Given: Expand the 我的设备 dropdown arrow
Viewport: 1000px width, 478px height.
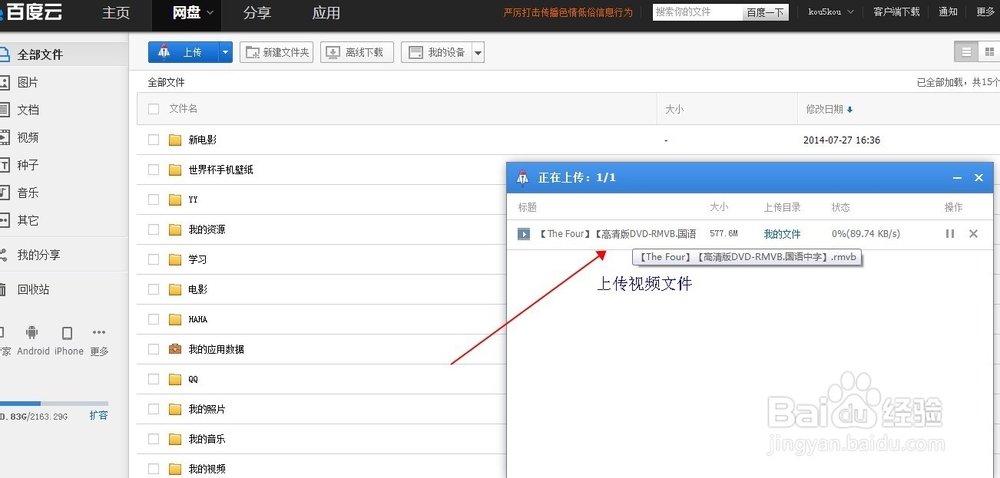Looking at the screenshot, I should pos(478,52).
